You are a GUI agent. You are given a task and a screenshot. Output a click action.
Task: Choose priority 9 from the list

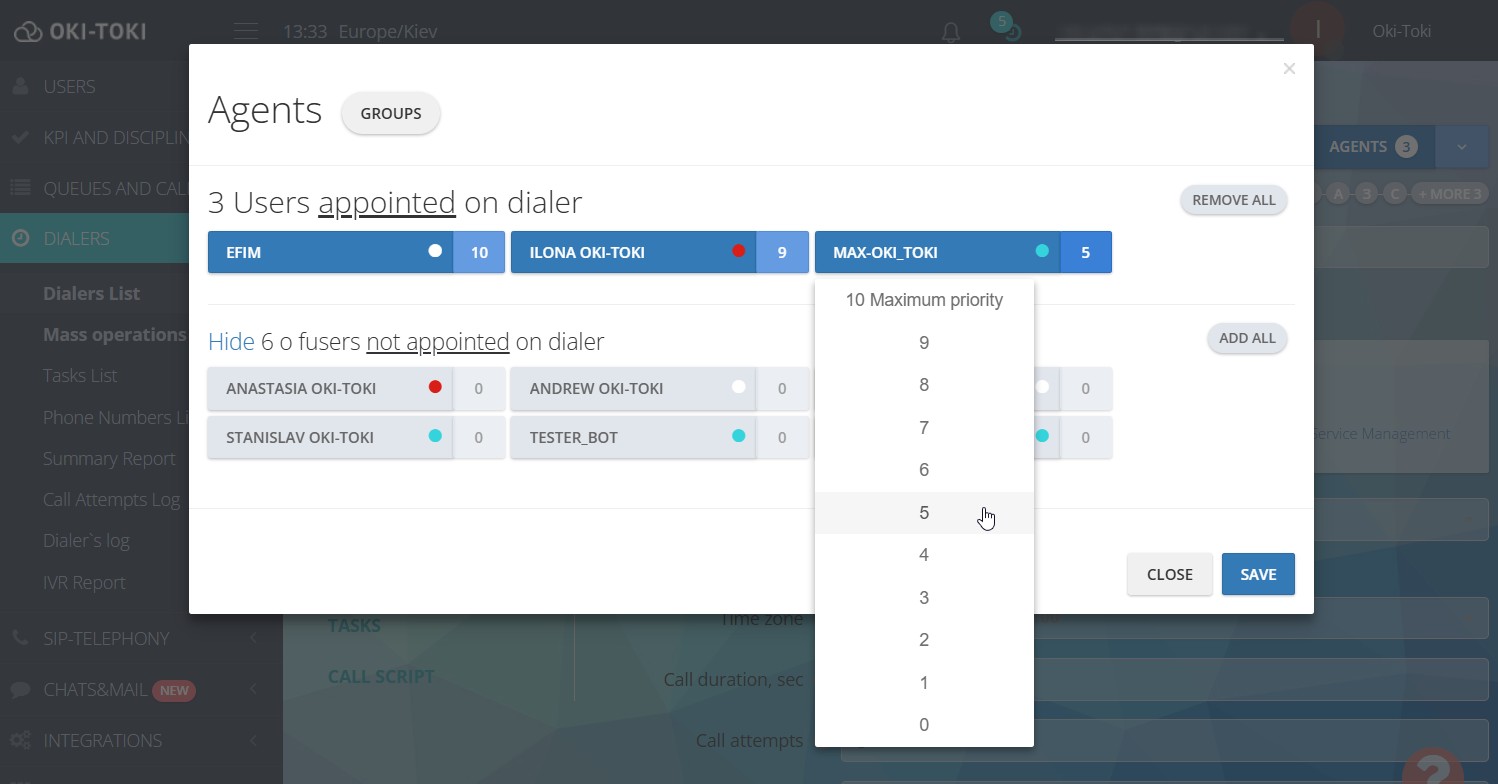pos(924,343)
